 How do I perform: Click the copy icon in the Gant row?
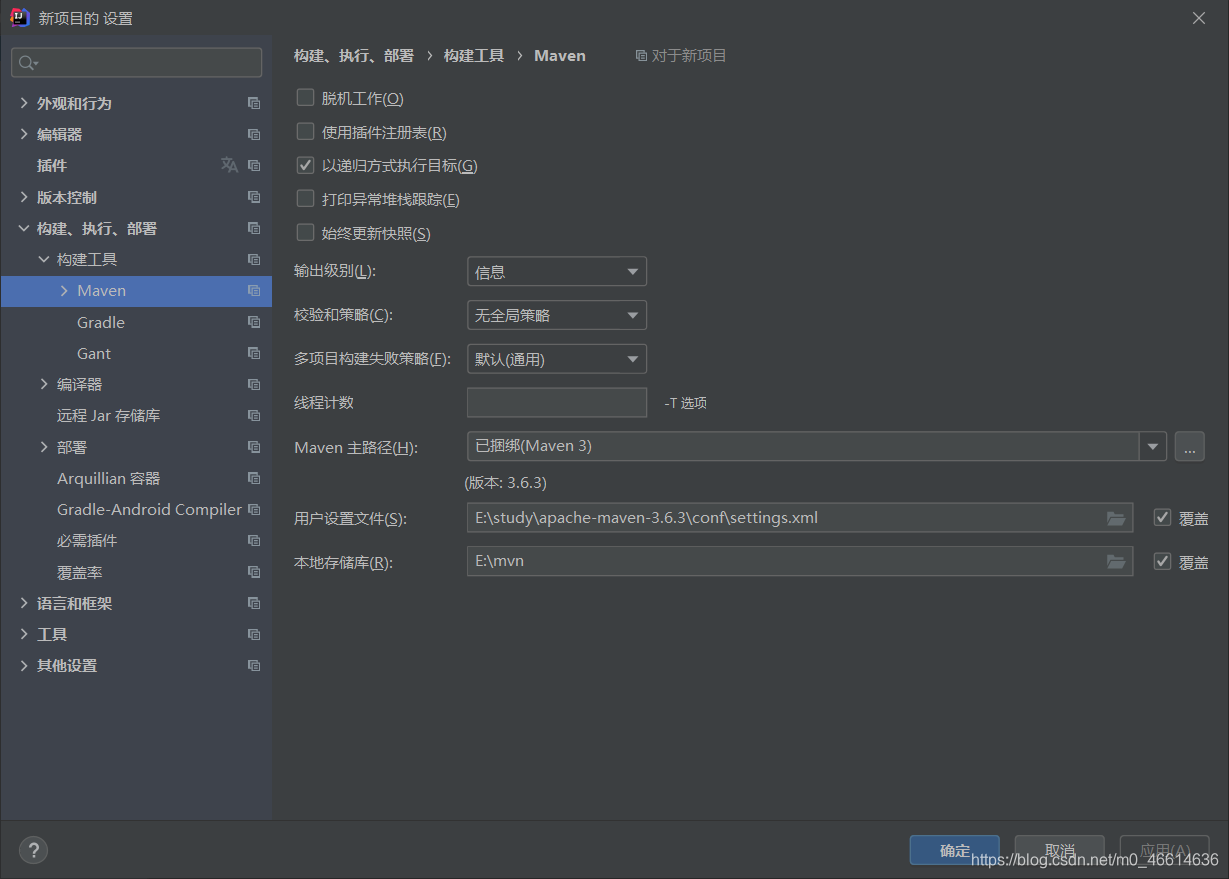pos(254,353)
